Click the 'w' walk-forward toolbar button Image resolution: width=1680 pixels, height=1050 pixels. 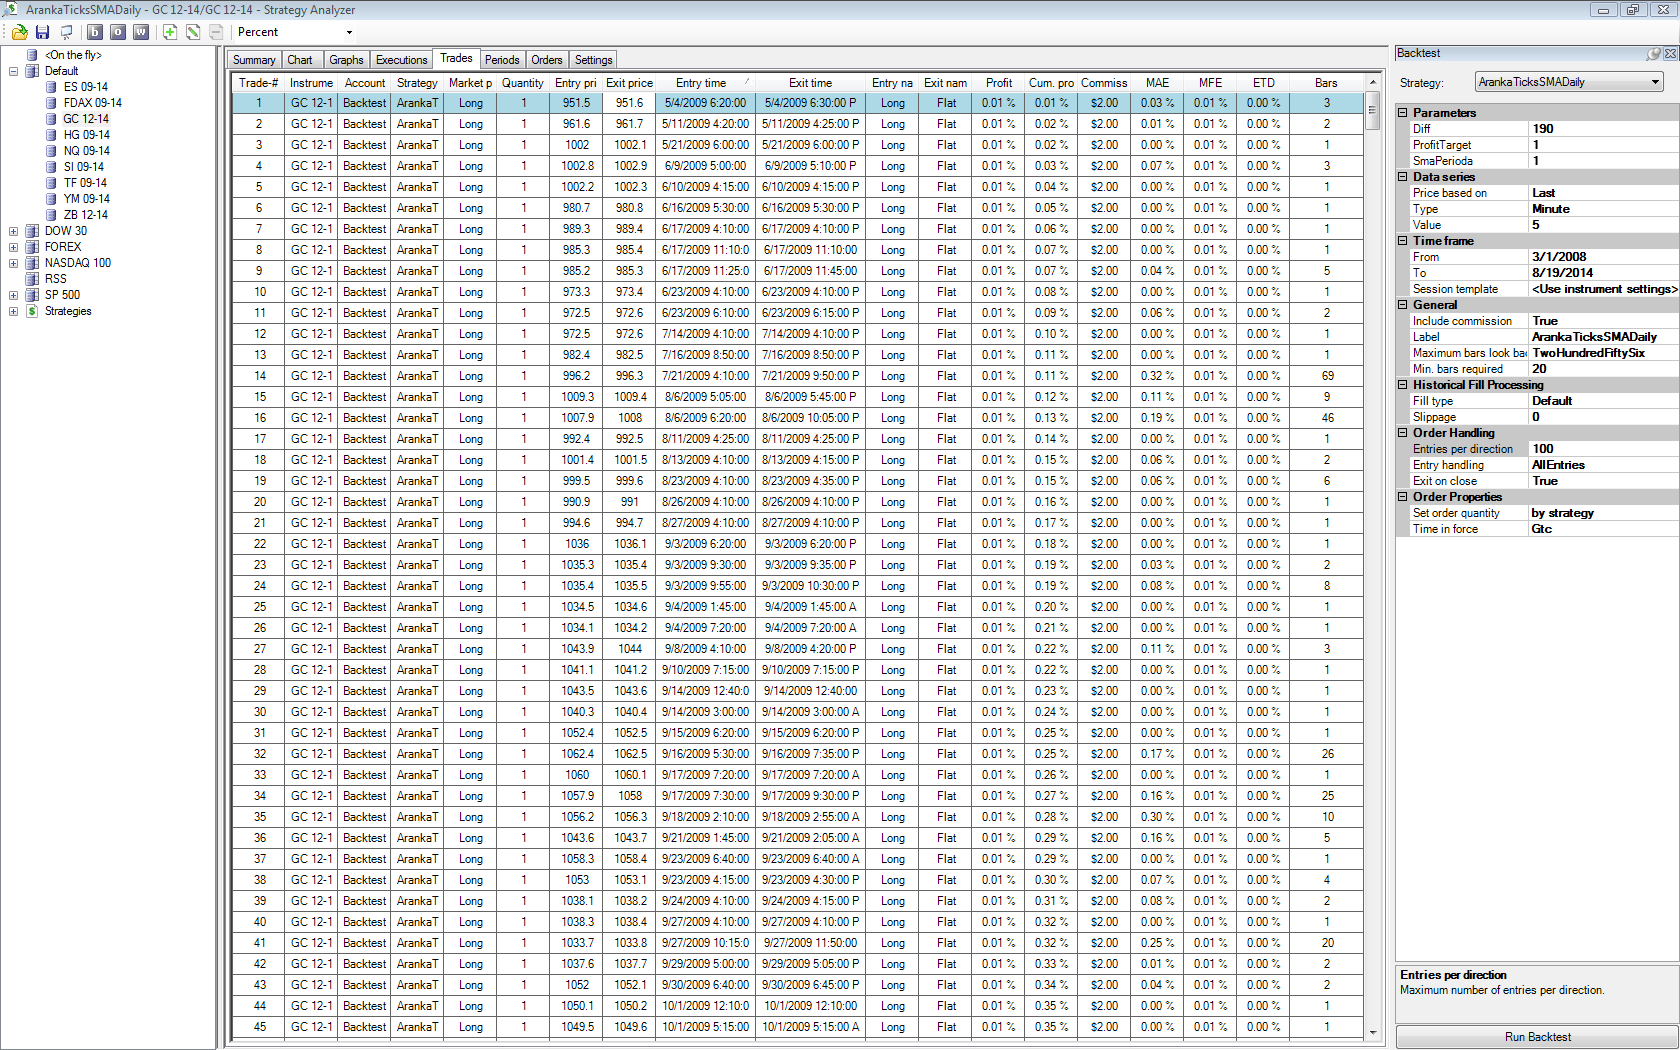(x=141, y=32)
